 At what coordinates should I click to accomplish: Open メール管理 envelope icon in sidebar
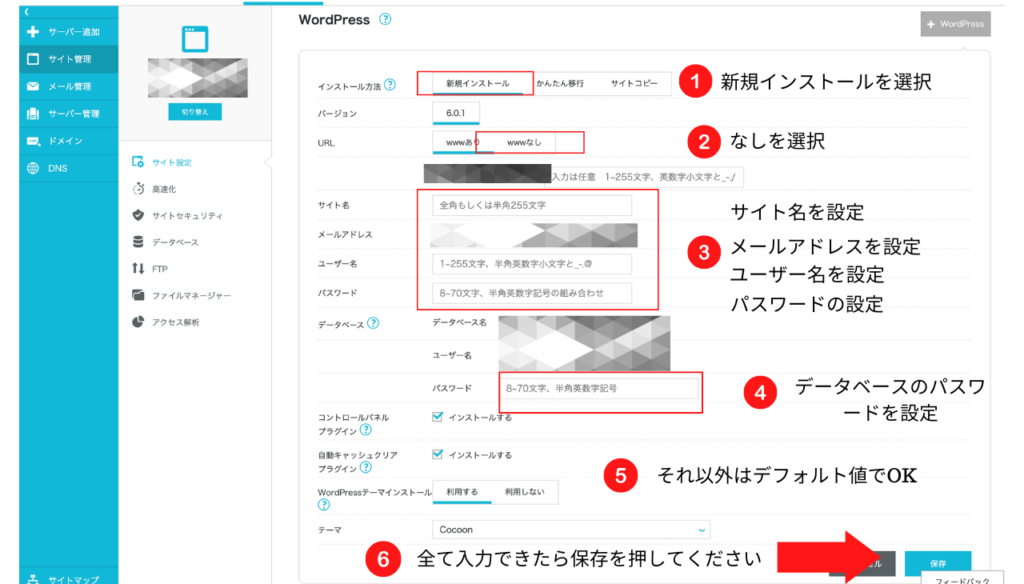coord(33,86)
